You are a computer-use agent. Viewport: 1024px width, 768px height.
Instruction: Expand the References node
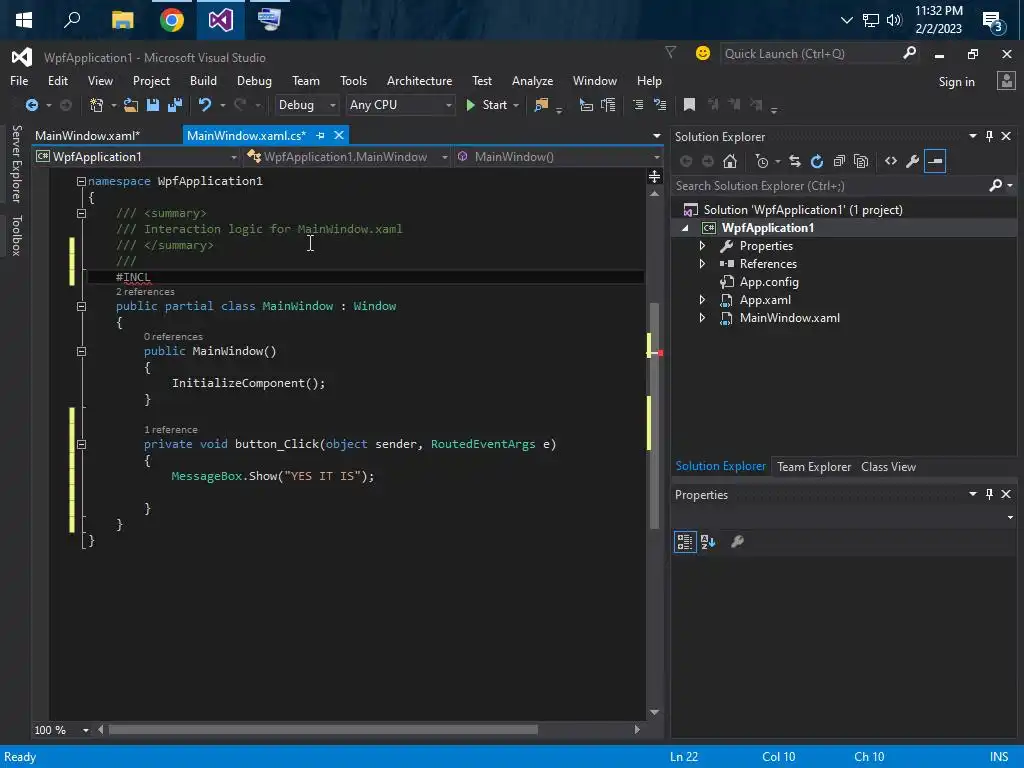click(702, 264)
